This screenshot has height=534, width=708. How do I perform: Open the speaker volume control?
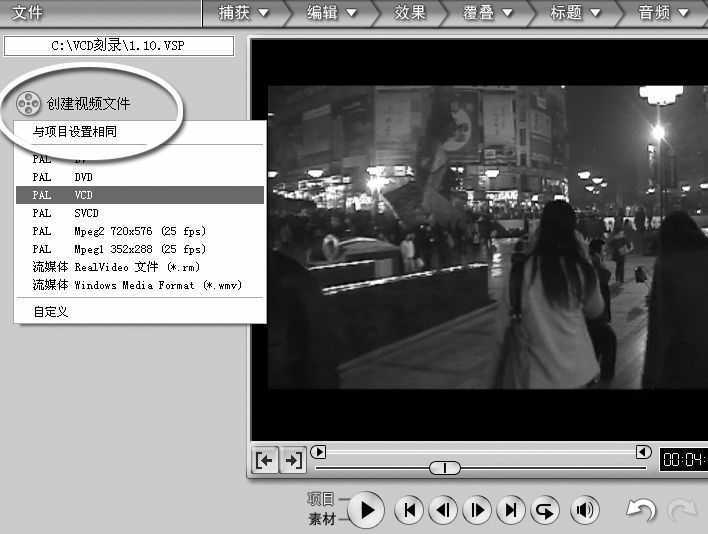coord(585,510)
